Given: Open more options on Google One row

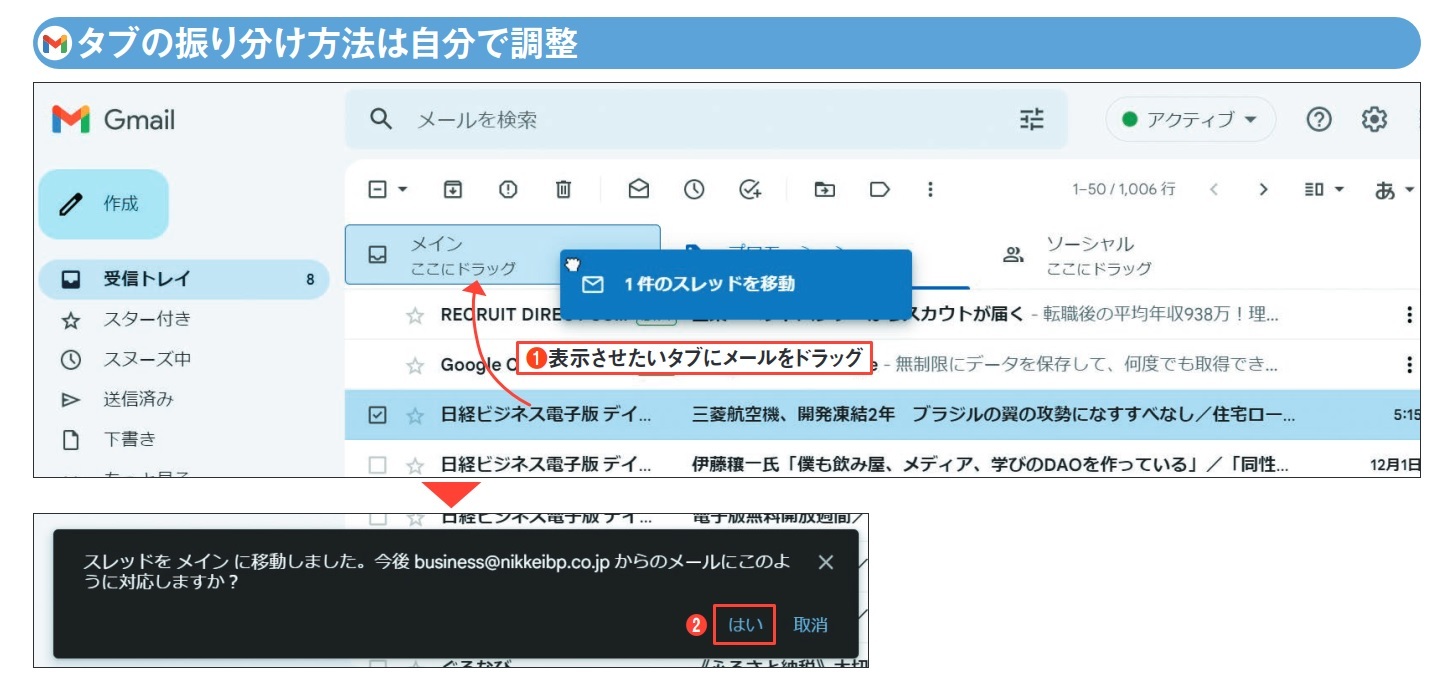Looking at the screenshot, I should pyautogui.click(x=1409, y=365).
